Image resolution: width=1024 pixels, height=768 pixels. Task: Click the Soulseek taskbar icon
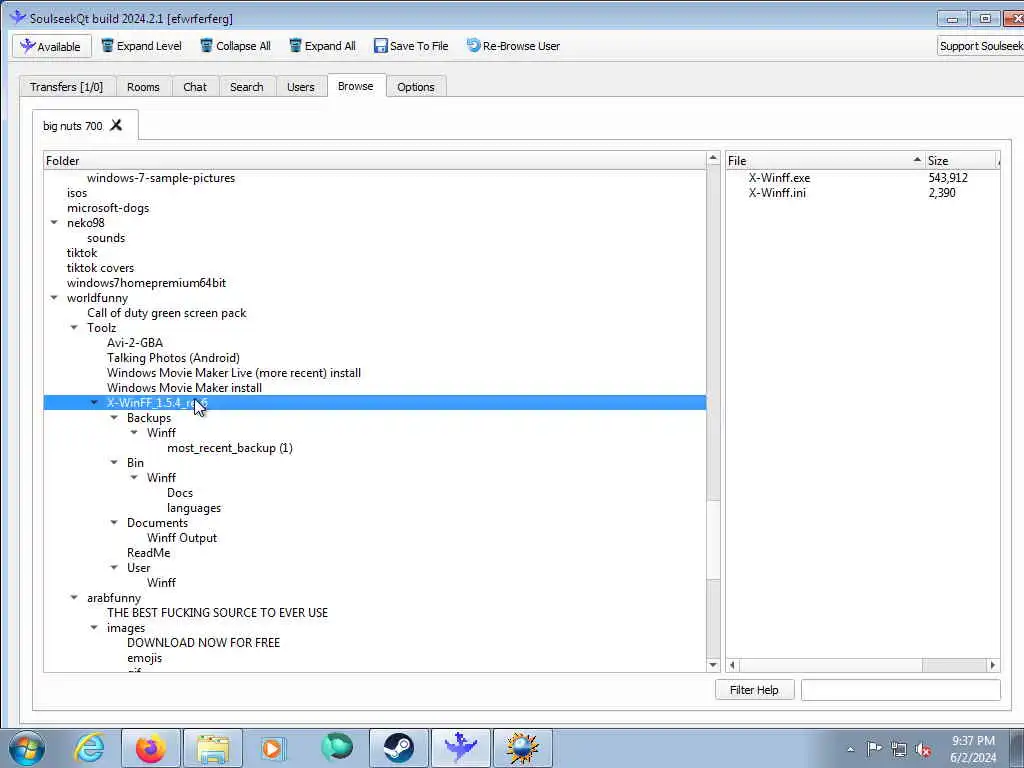[460, 748]
